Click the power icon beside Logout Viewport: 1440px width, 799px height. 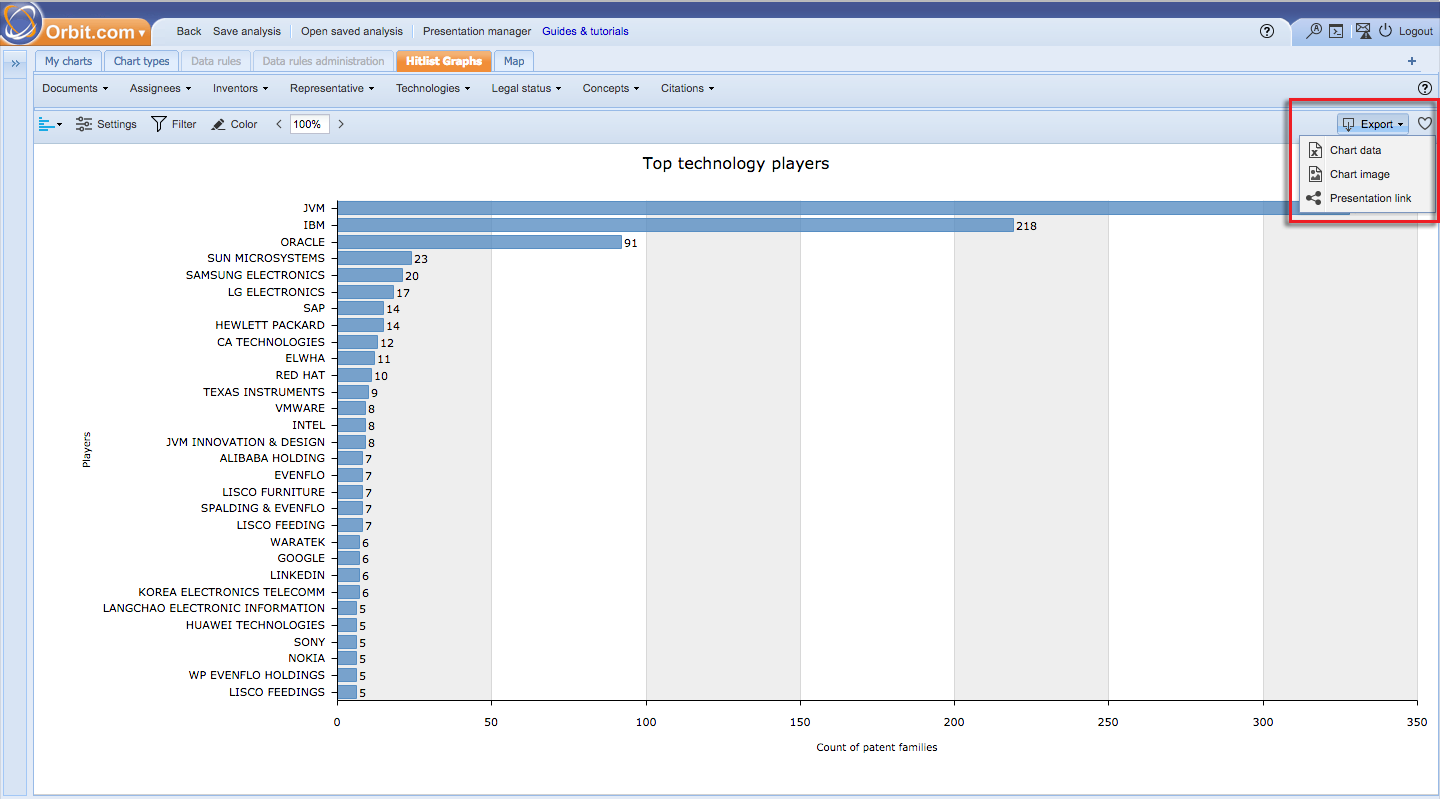(x=1385, y=31)
